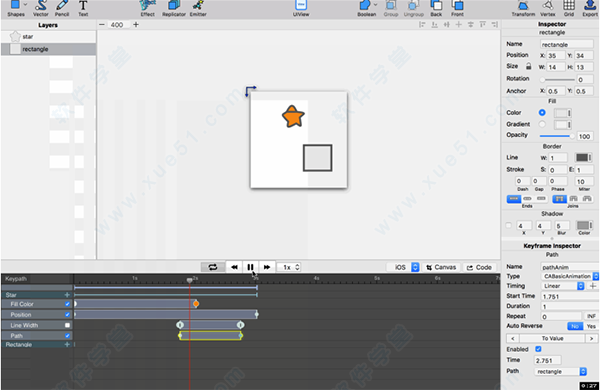The height and width of the screenshot is (390, 600).
Task: Open the Emitter tool
Action: [x=198, y=8]
